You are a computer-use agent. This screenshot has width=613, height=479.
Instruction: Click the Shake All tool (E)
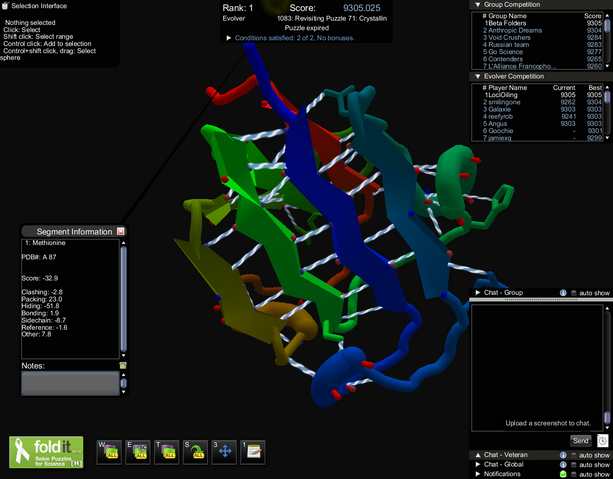point(138,452)
